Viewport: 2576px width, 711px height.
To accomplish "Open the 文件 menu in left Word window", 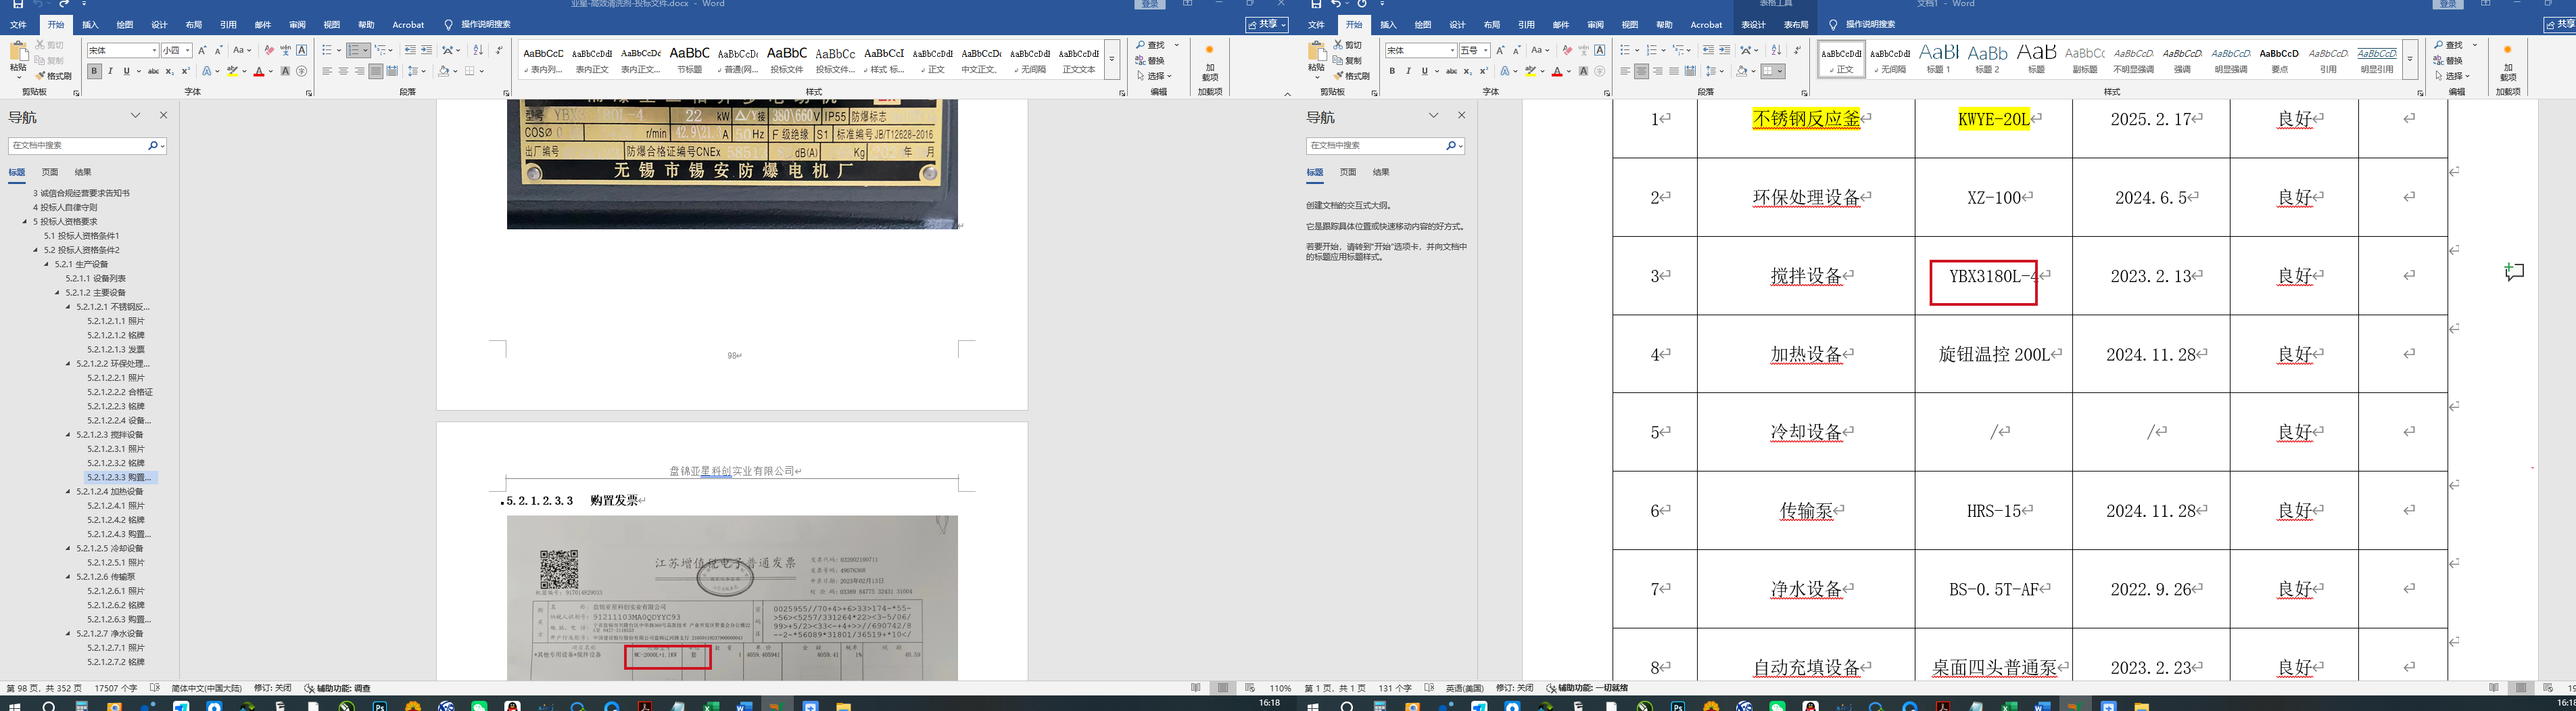I will pyautogui.click(x=18, y=24).
